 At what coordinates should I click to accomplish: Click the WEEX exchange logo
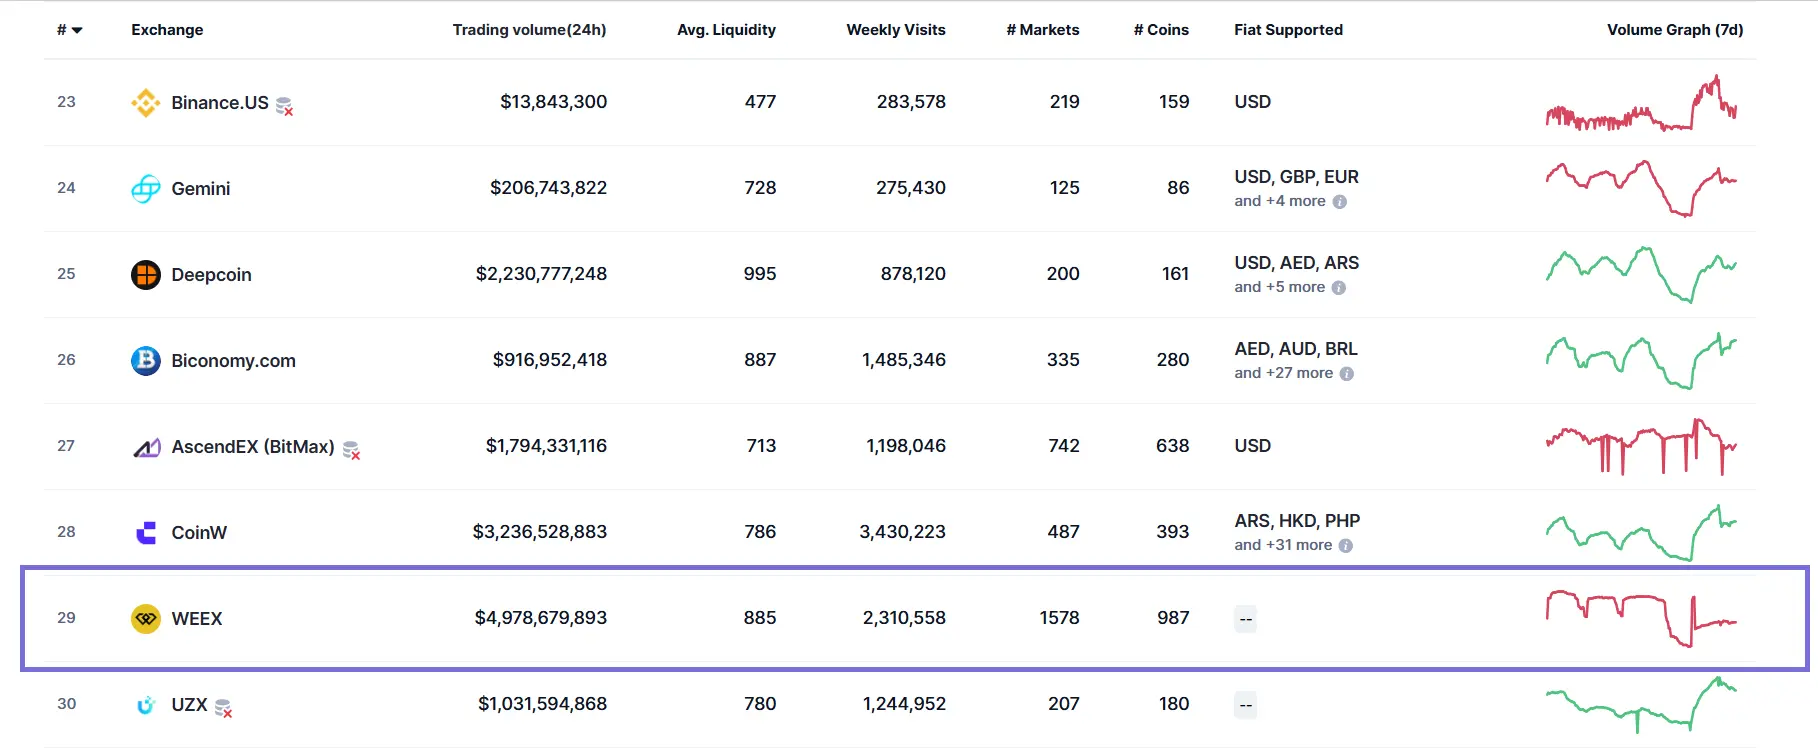coord(146,619)
